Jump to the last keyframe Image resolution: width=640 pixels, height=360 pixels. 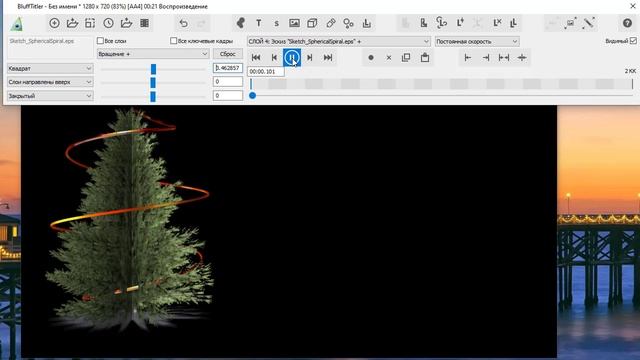(x=328, y=58)
